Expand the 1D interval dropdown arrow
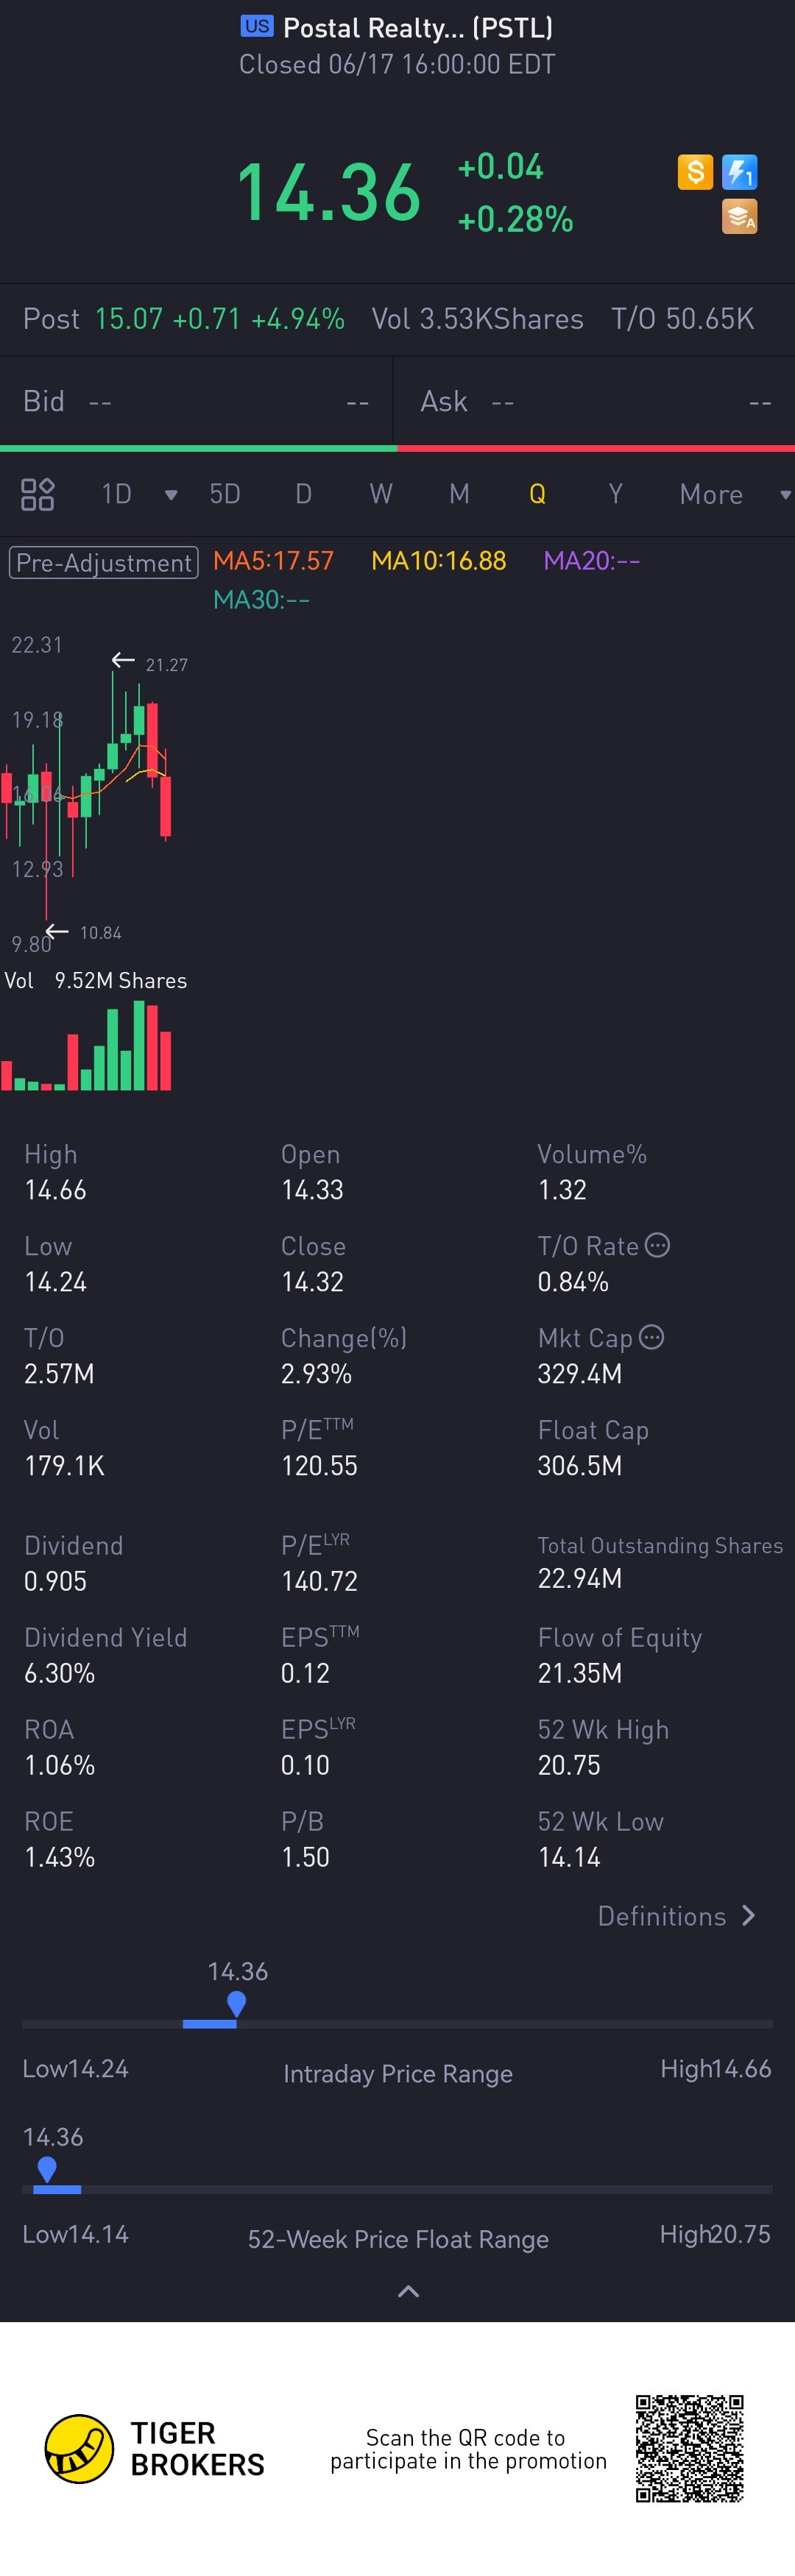This screenshot has height=2576, width=795. [171, 495]
